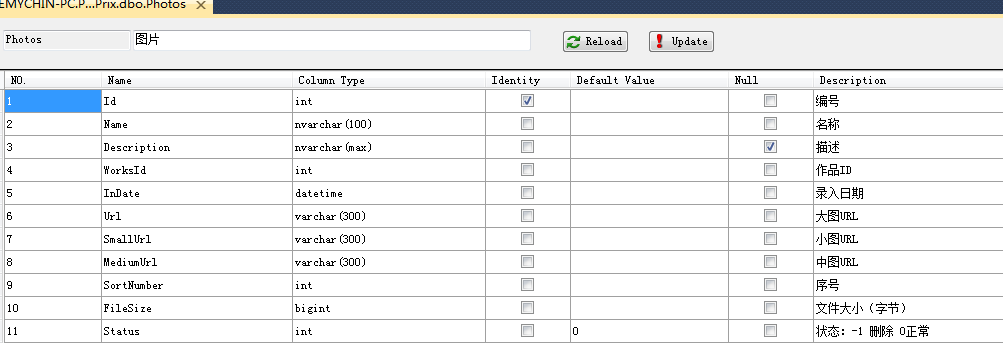Uncheck Identity checkbox for Id row

[527, 101]
